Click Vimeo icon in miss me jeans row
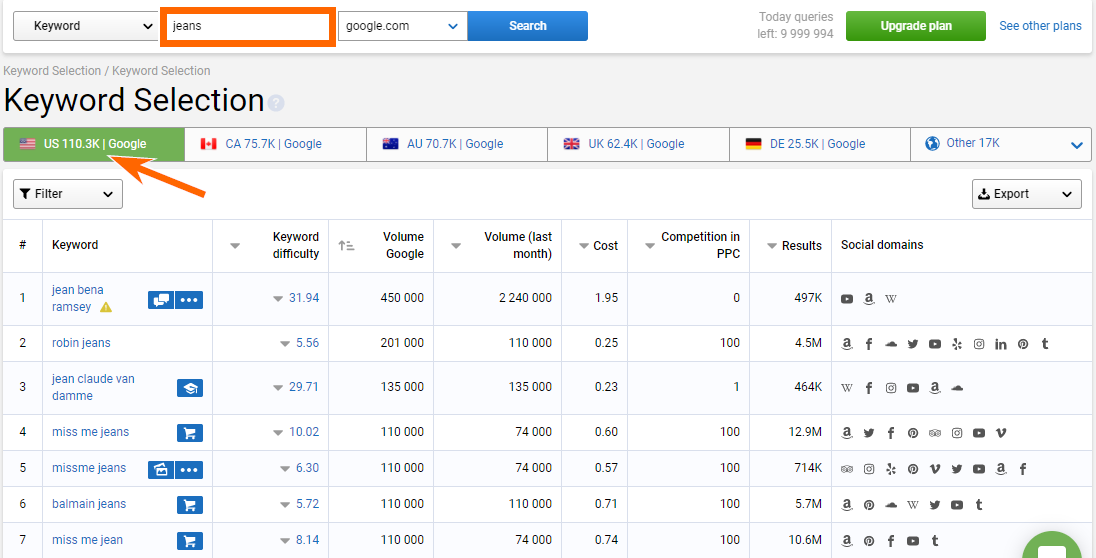Screen dimensions: 1096x558 tap(1001, 433)
